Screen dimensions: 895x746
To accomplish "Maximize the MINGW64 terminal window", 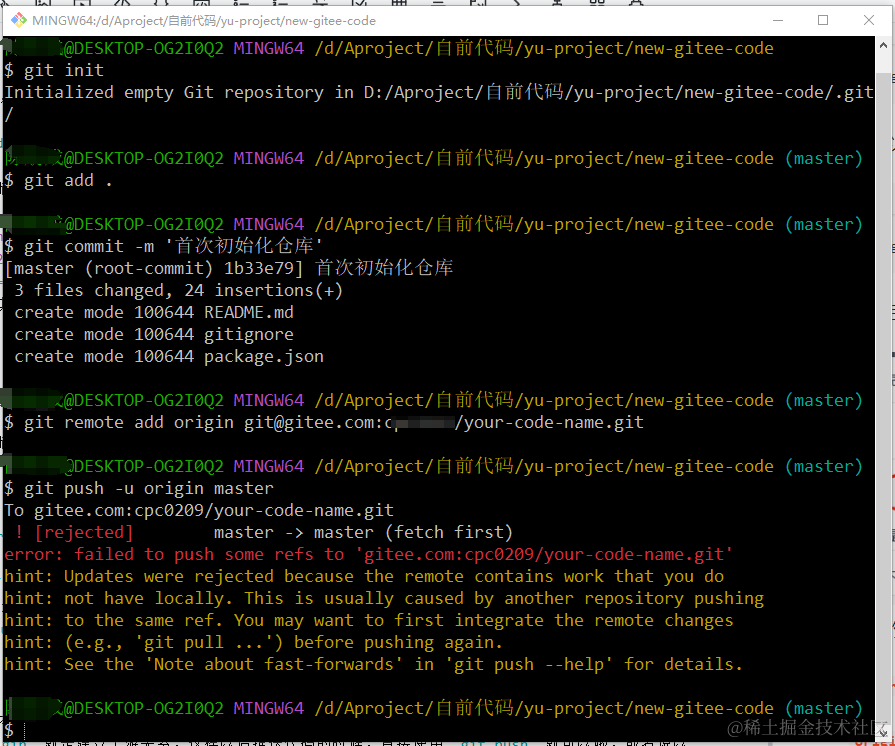I will click(823, 21).
